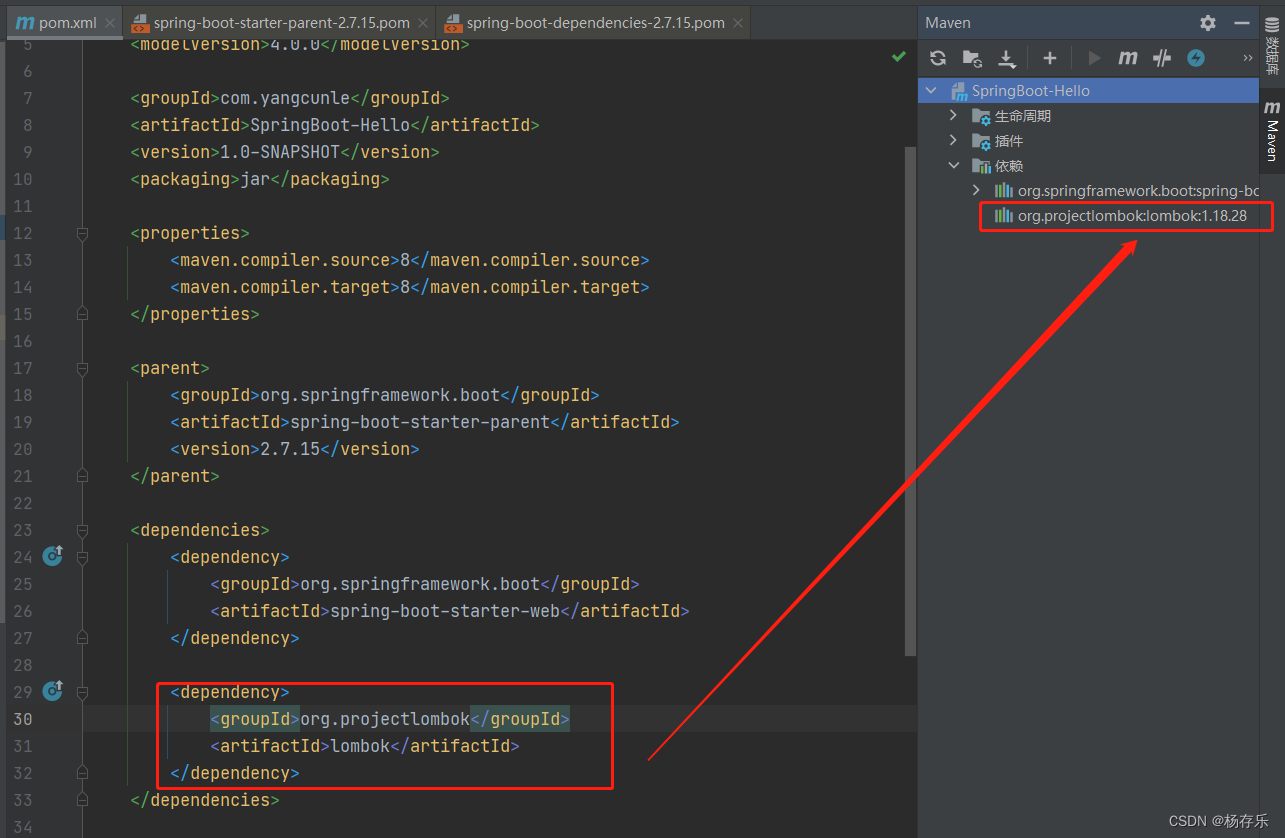Open spring-boot-starter-parent-2.7.15.pom tab
The width and height of the screenshot is (1285, 838).
click(x=280, y=22)
